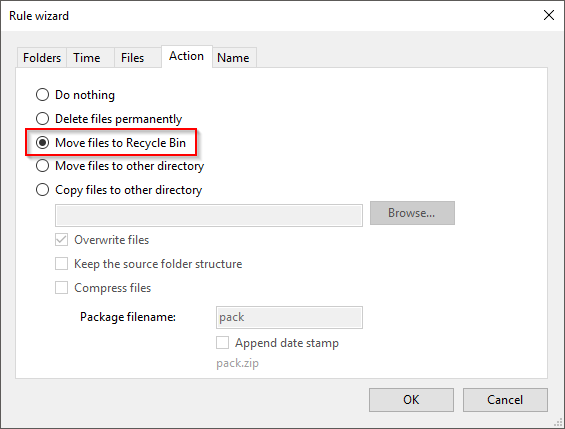Confirm with the OK button
This screenshot has height=429, width=565.
pyautogui.click(x=411, y=400)
